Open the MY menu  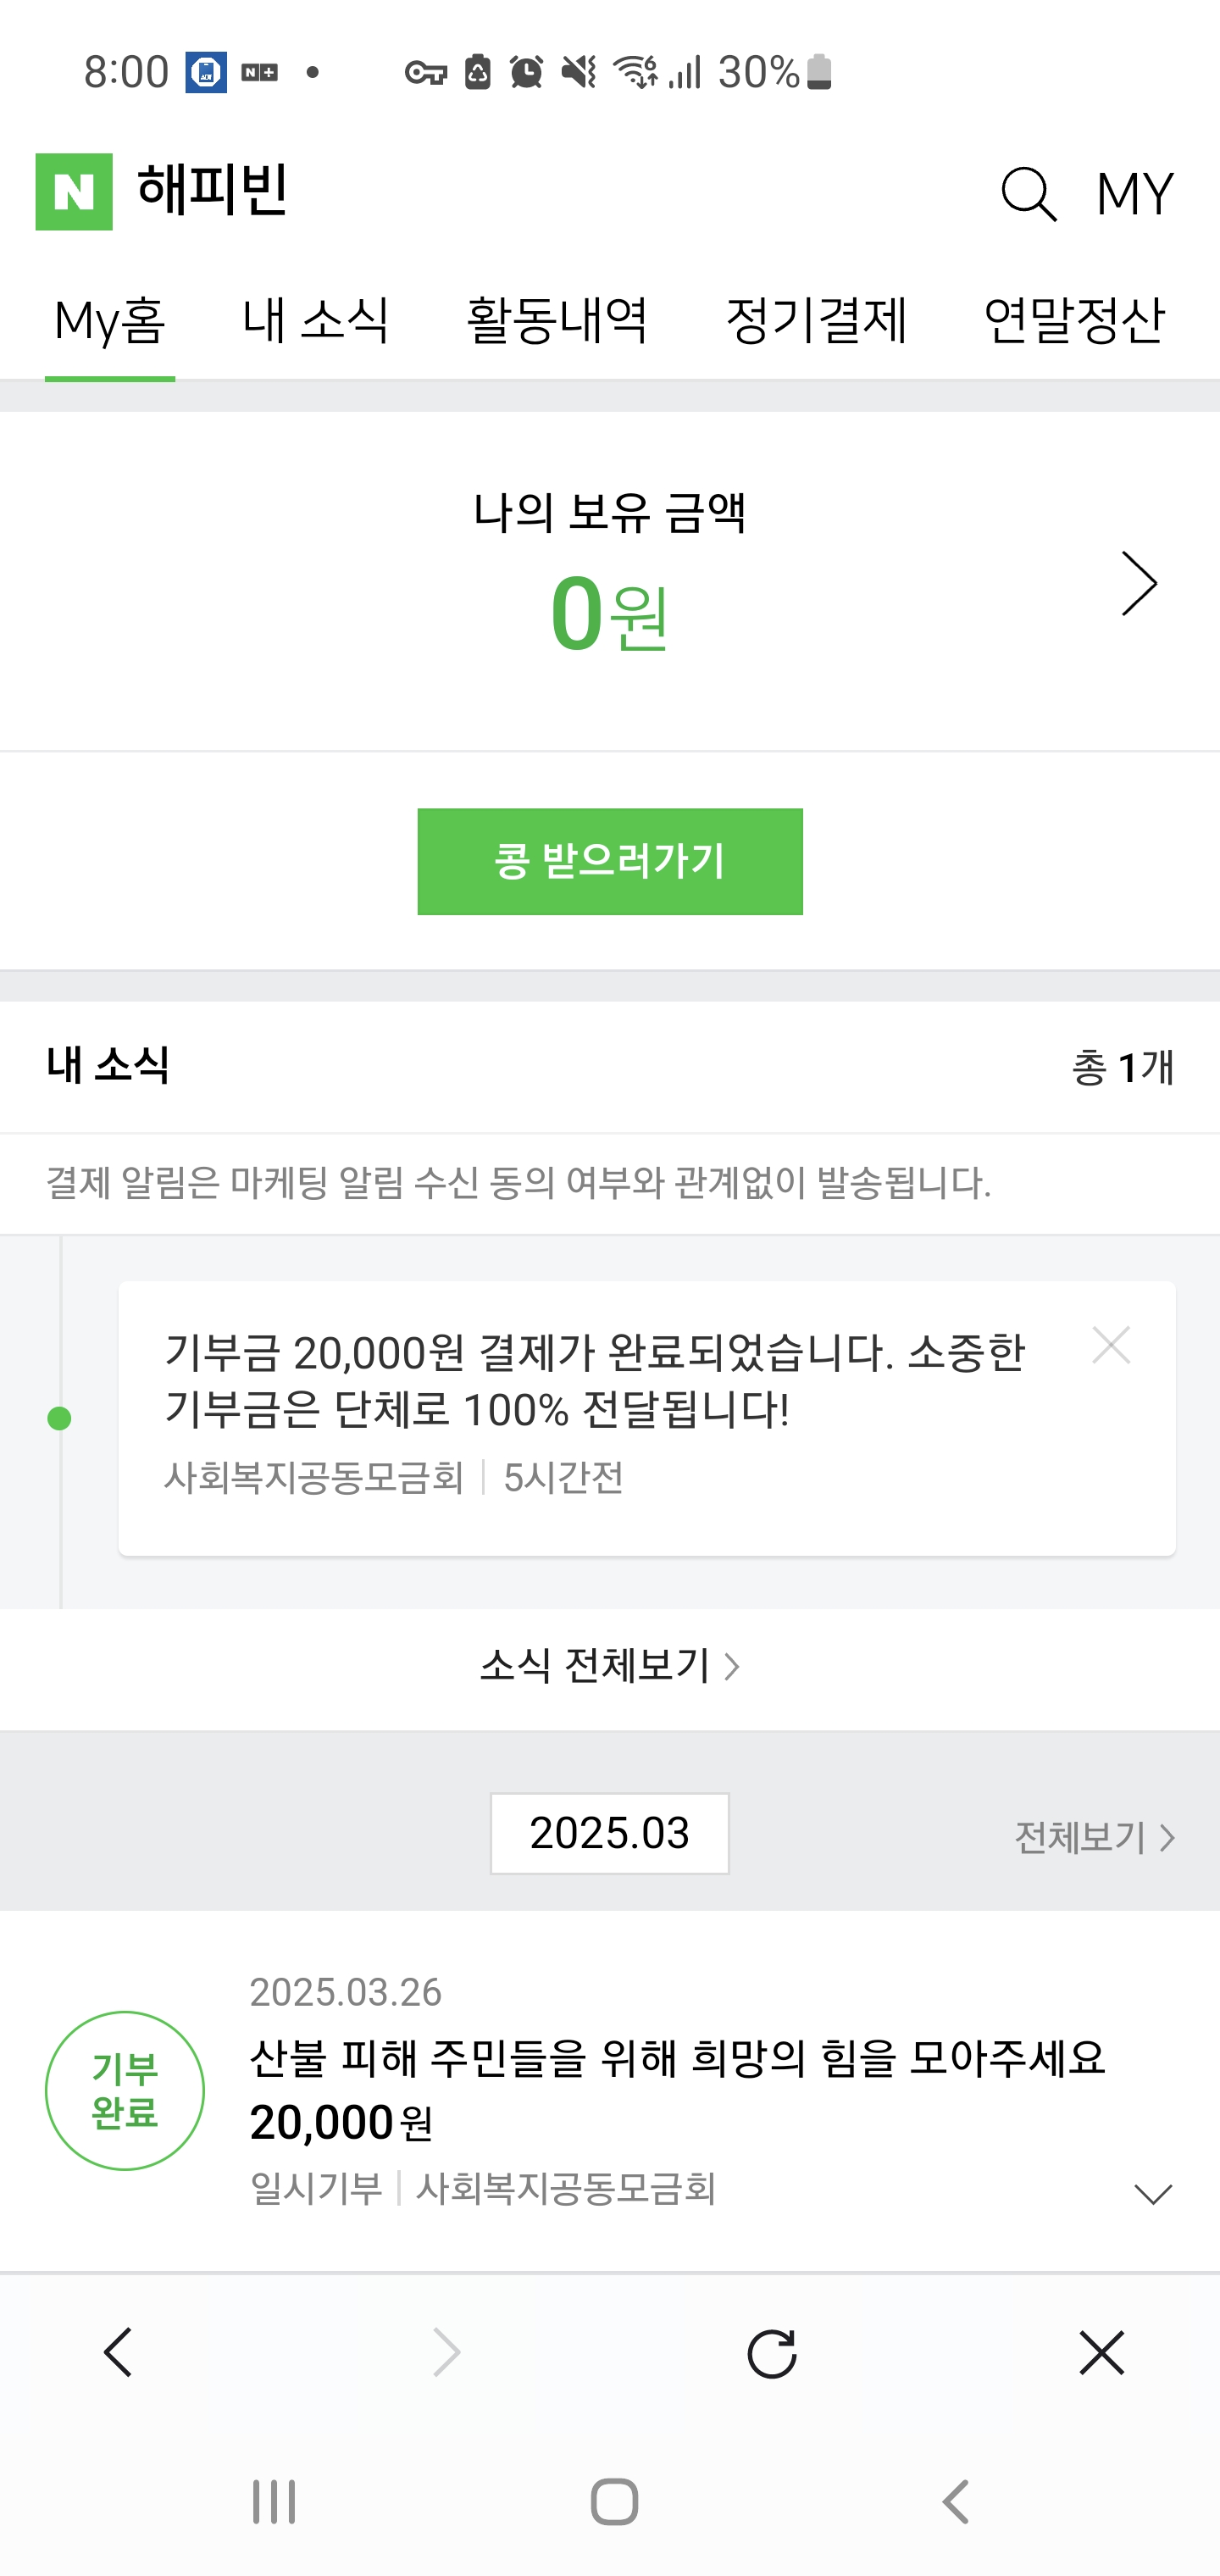click(1134, 194)
